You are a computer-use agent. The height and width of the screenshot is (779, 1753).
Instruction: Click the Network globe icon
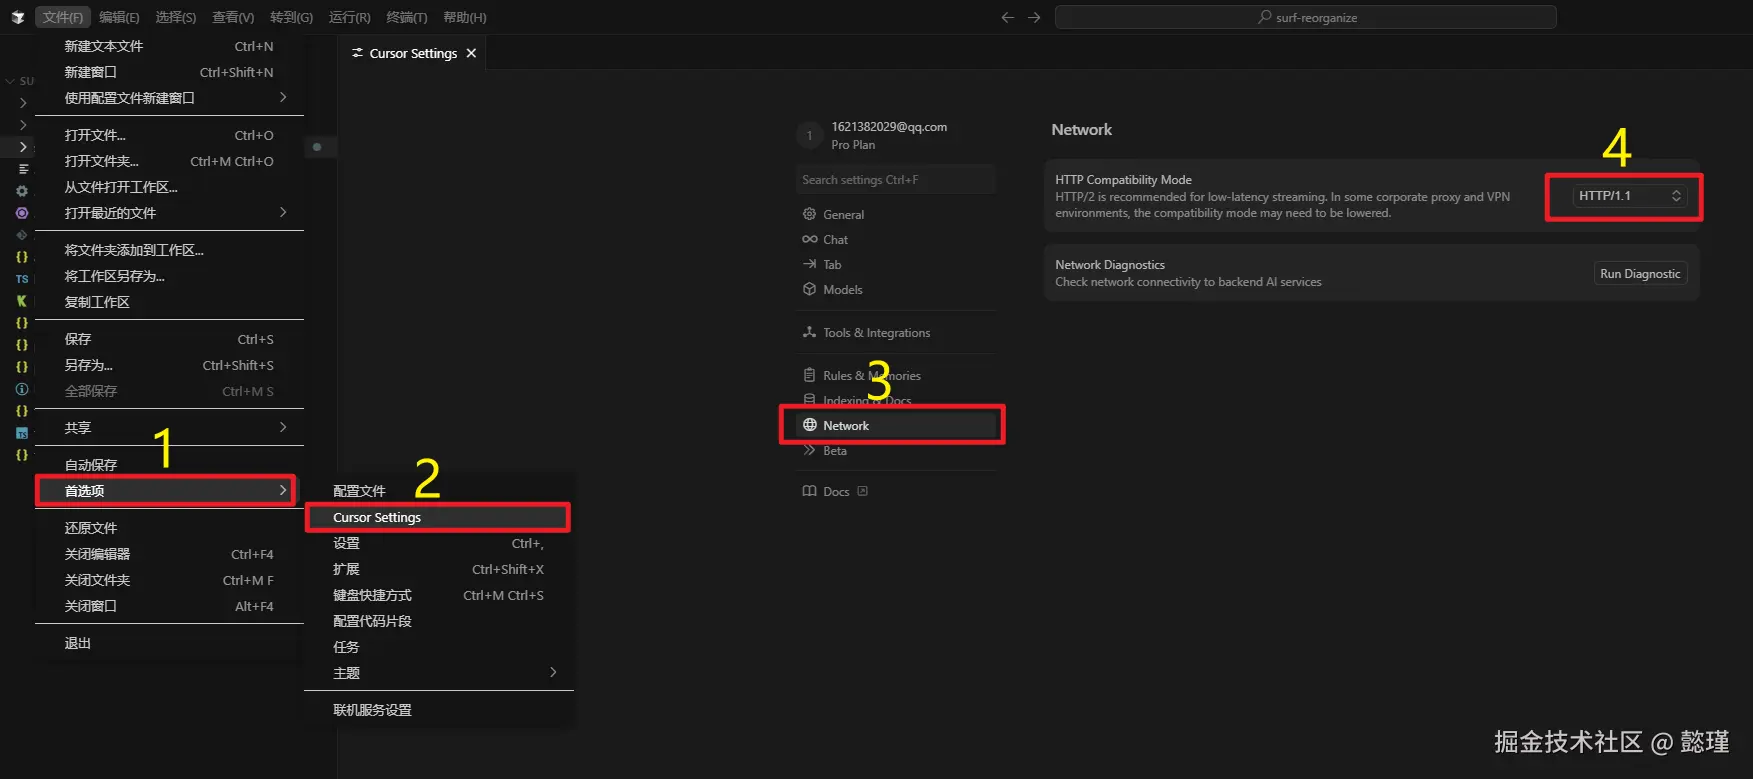pos(810,425)
